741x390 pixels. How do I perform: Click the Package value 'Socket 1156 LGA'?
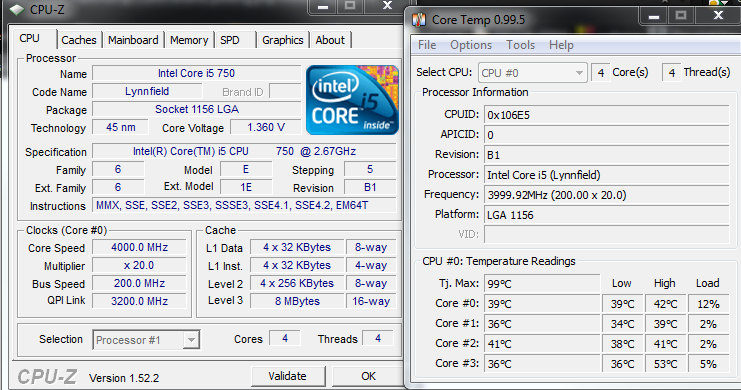click(x=197, y=109)
